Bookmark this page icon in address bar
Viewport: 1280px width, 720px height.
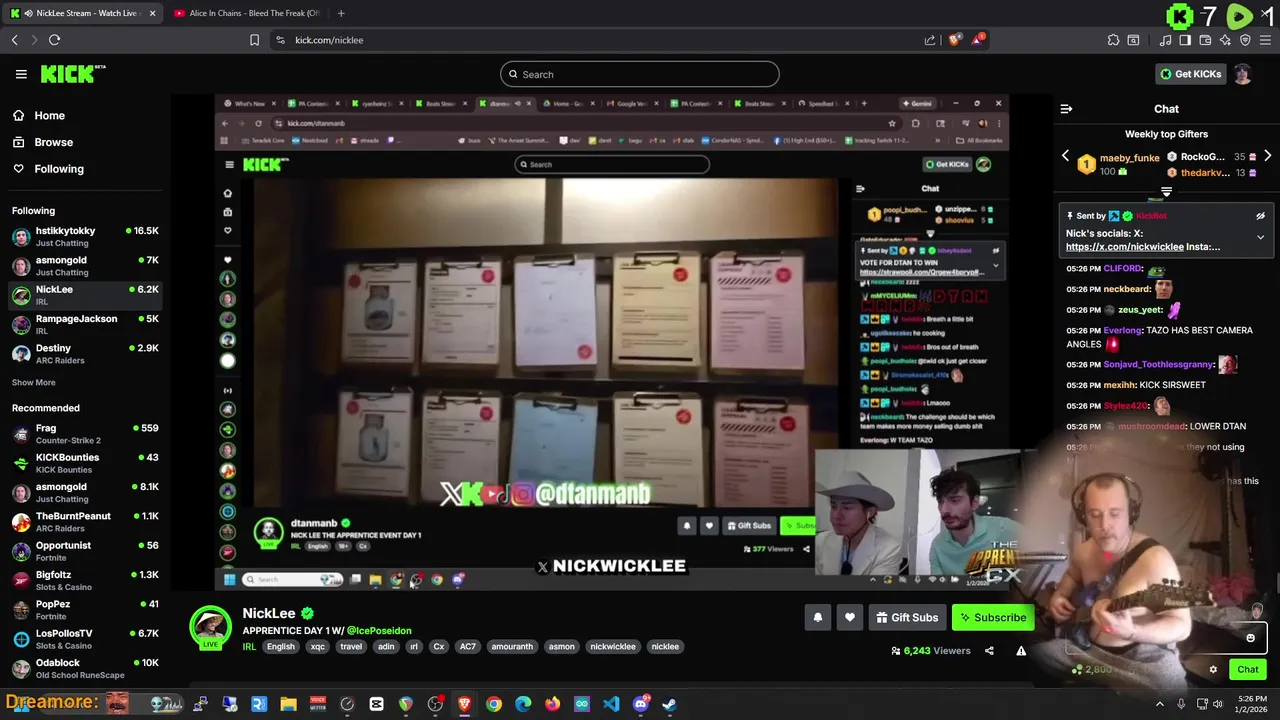[254, 40]
